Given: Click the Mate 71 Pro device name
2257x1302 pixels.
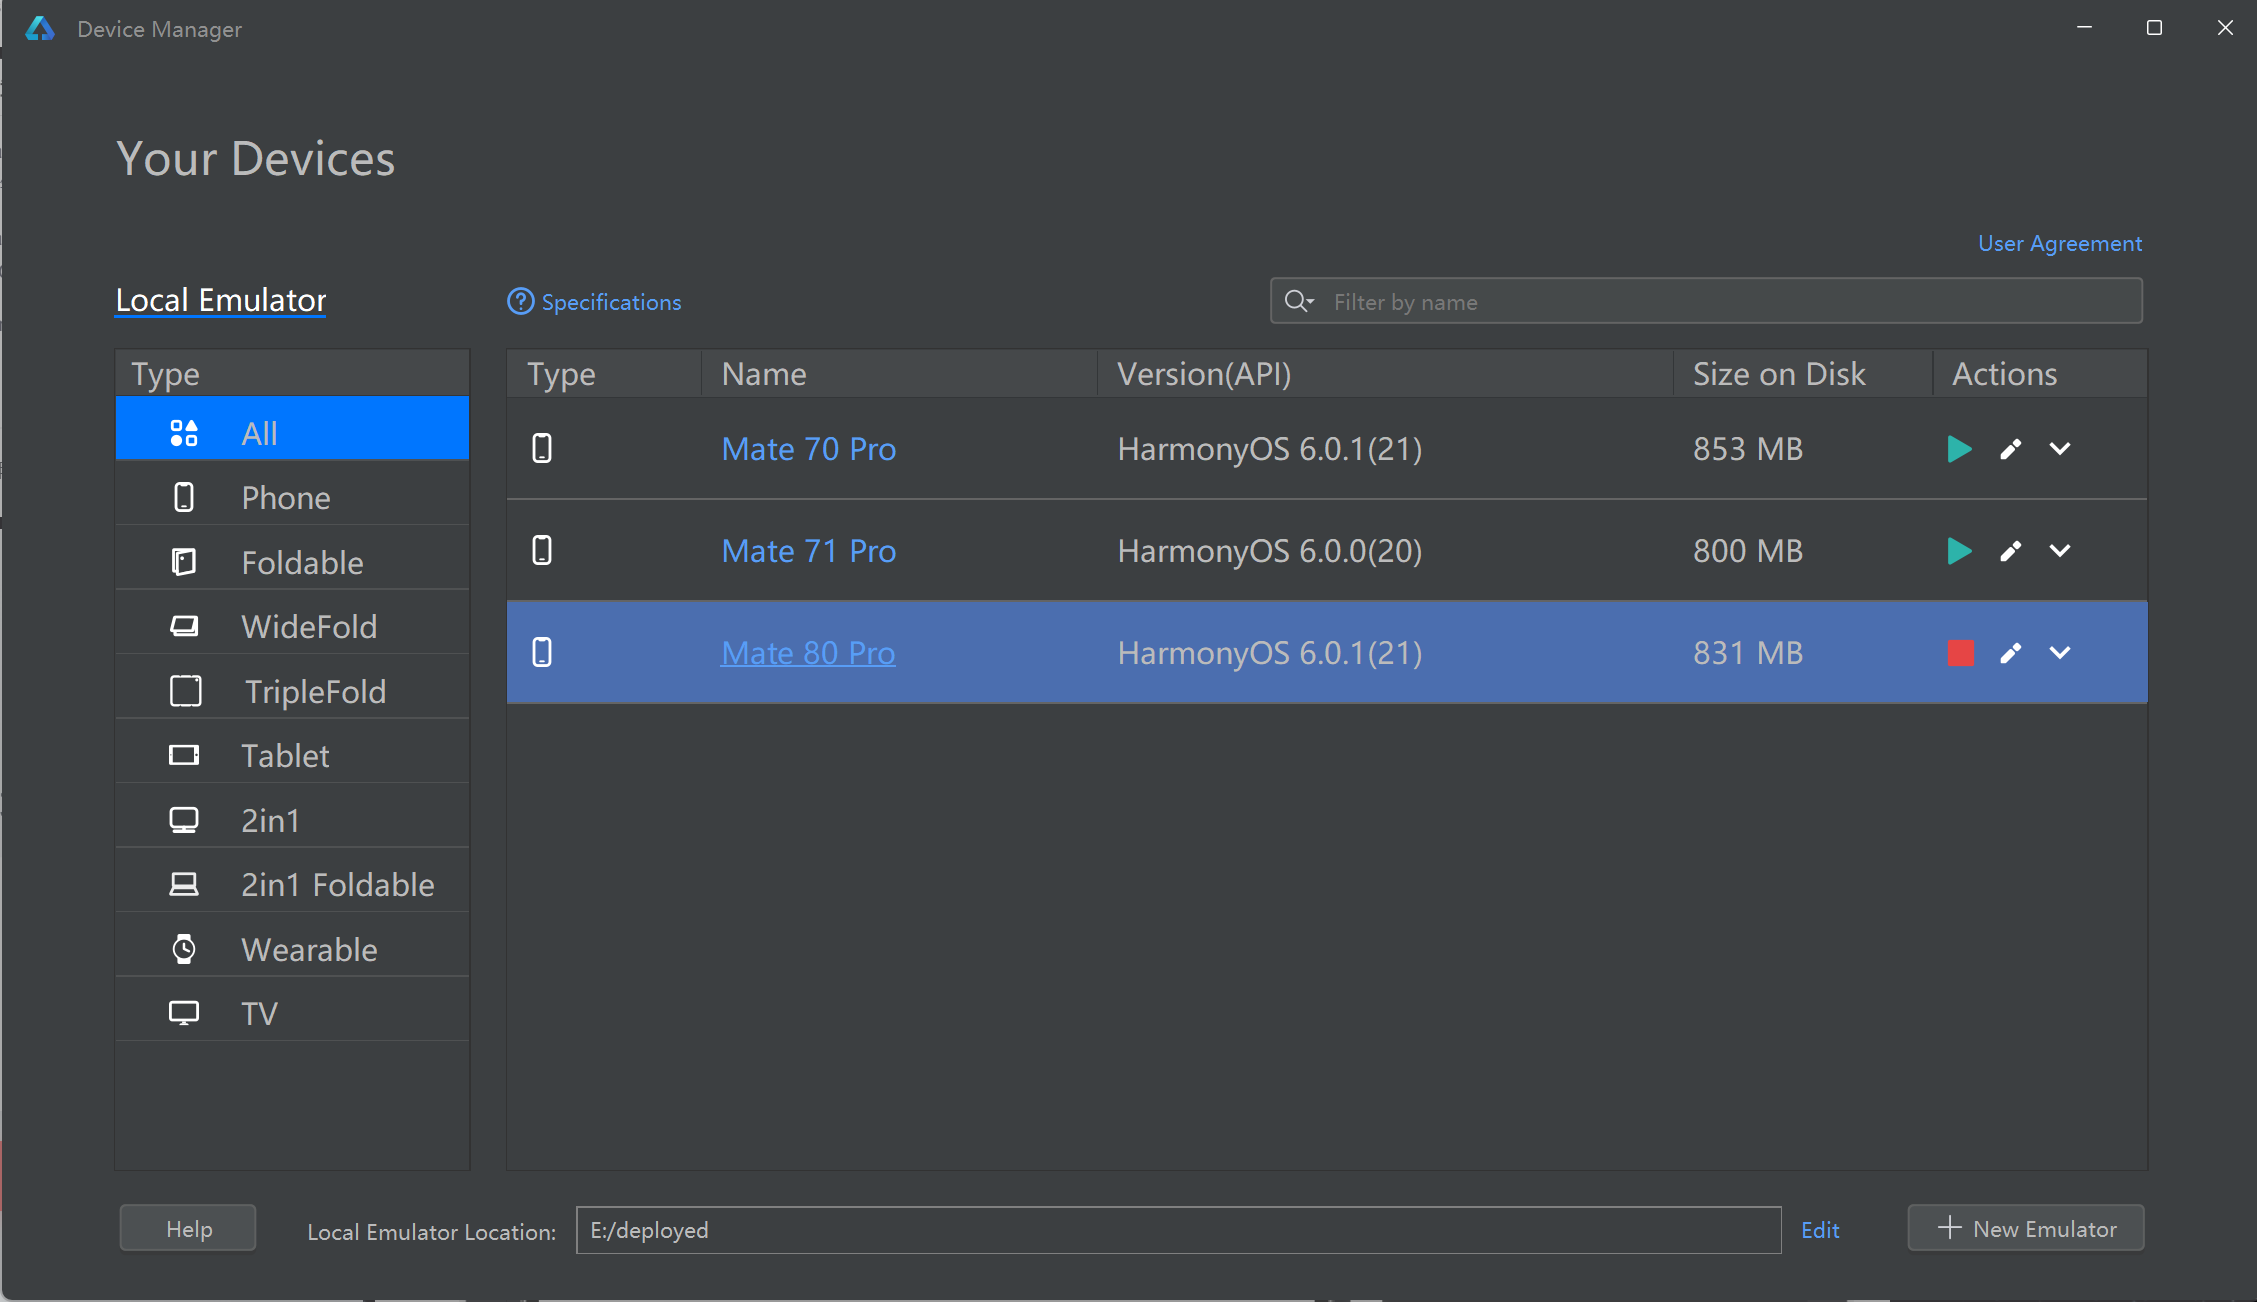Looking at the screenshot, I should (x=808, y=551).
